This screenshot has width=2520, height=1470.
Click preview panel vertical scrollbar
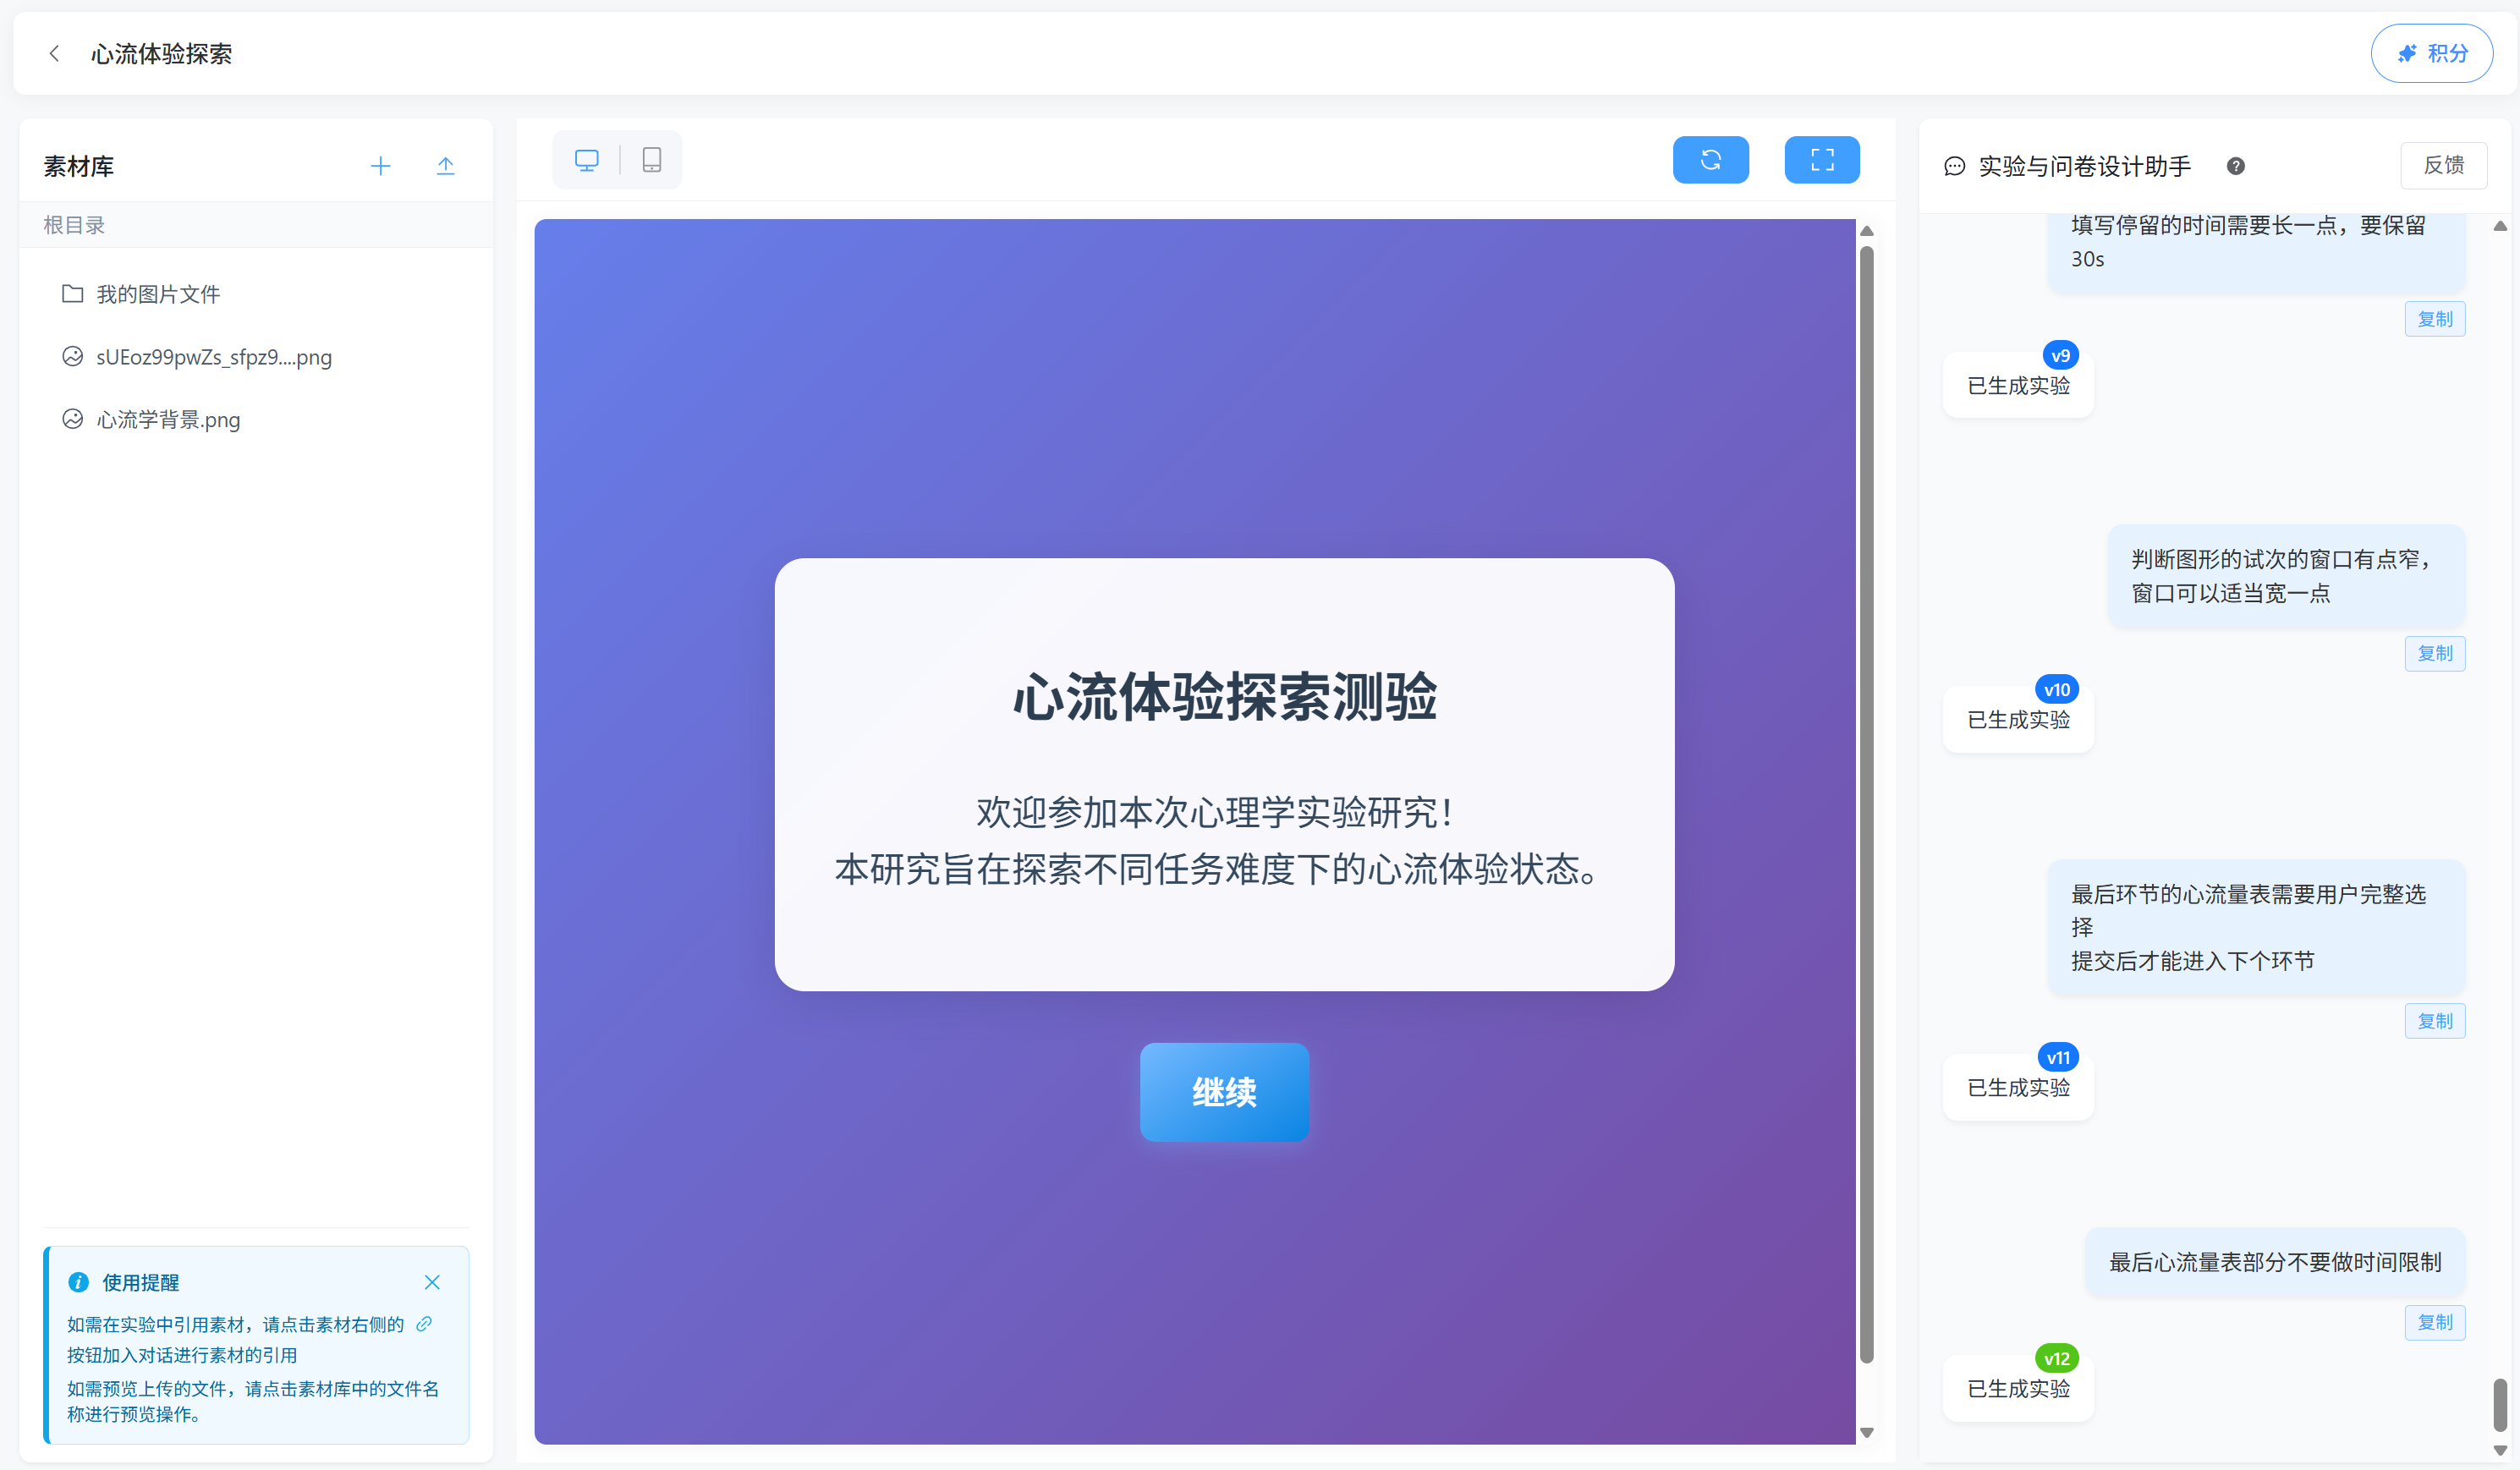pos(1866,805)
